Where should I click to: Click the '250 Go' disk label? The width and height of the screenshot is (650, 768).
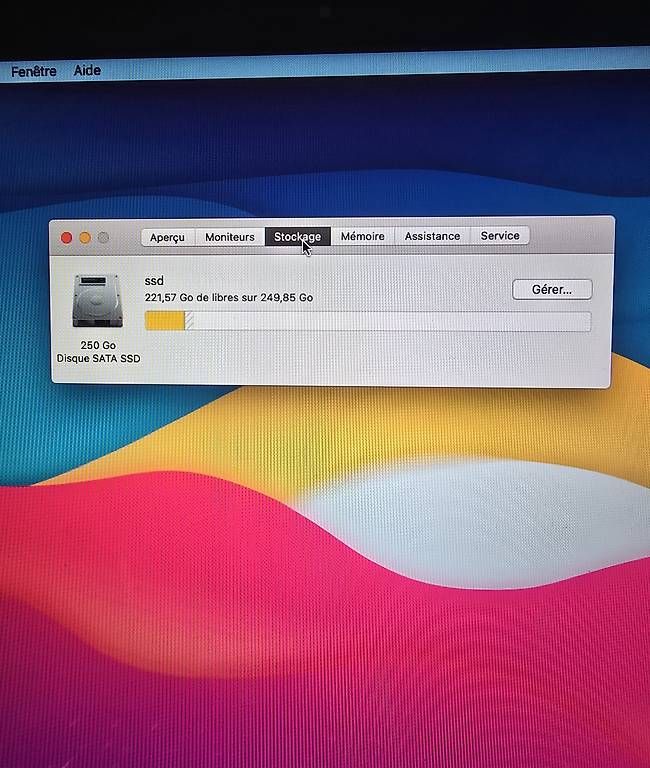click(x=98, y=345)
